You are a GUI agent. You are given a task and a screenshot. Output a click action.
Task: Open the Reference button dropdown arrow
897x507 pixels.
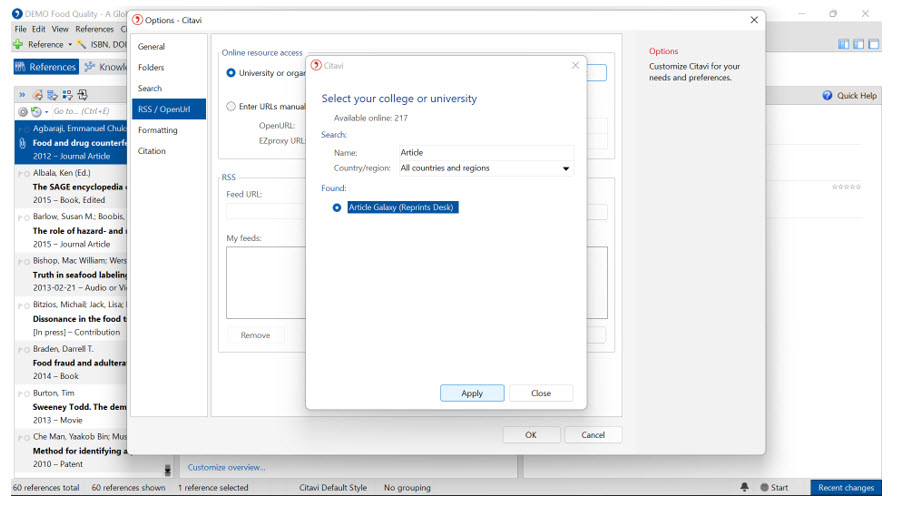(x=70, y=45)
